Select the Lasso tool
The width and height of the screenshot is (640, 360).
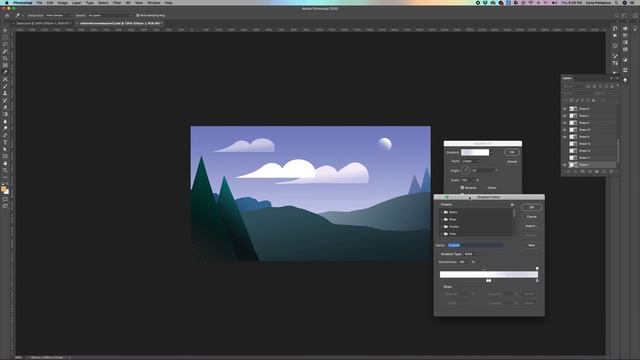pyautogui.click(x=5, y=44)
